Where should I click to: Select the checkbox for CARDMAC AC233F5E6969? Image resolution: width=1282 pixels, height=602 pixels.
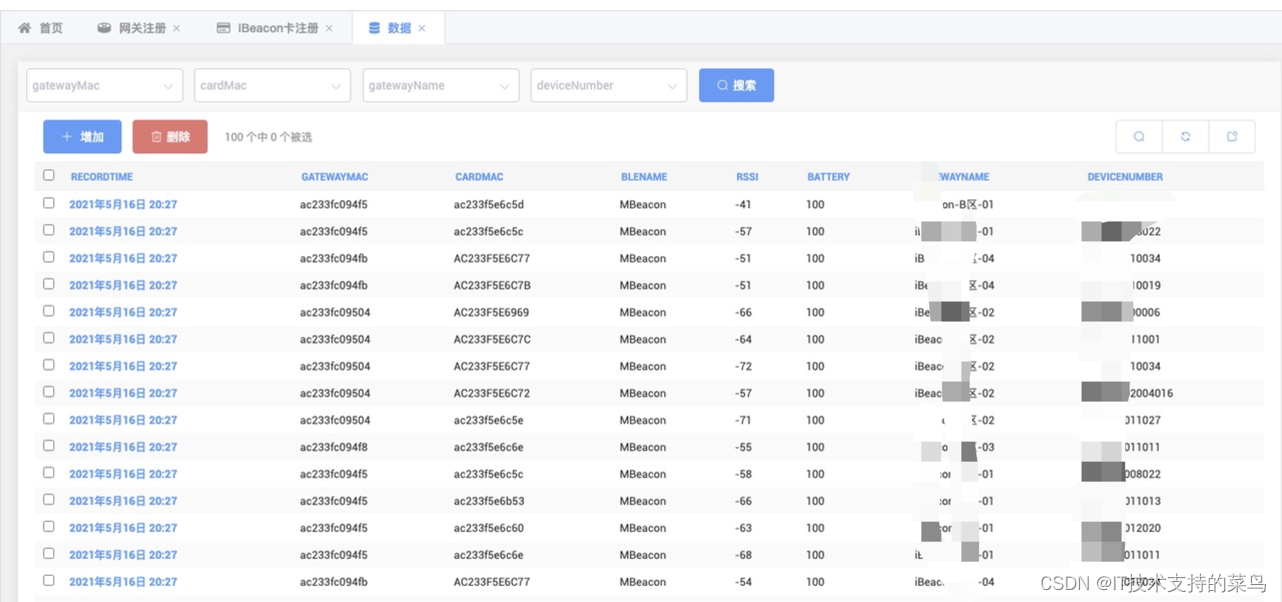point(48,311)
